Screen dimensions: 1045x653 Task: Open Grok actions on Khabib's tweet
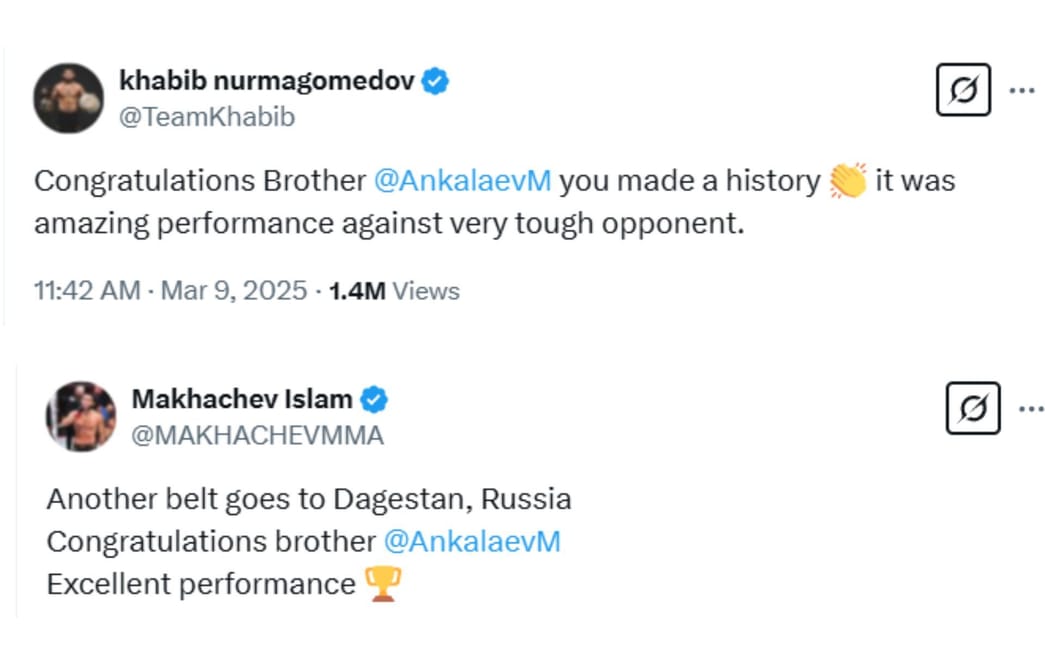tap(963, 90)
